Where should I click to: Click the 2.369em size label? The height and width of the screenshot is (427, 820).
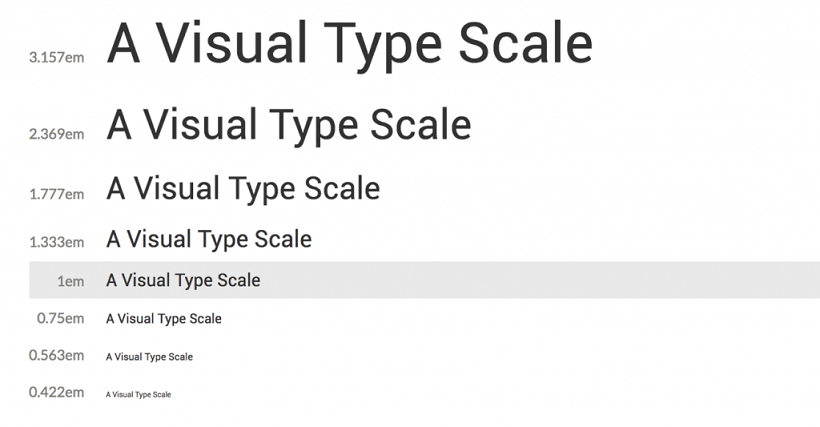click(57, 133)
